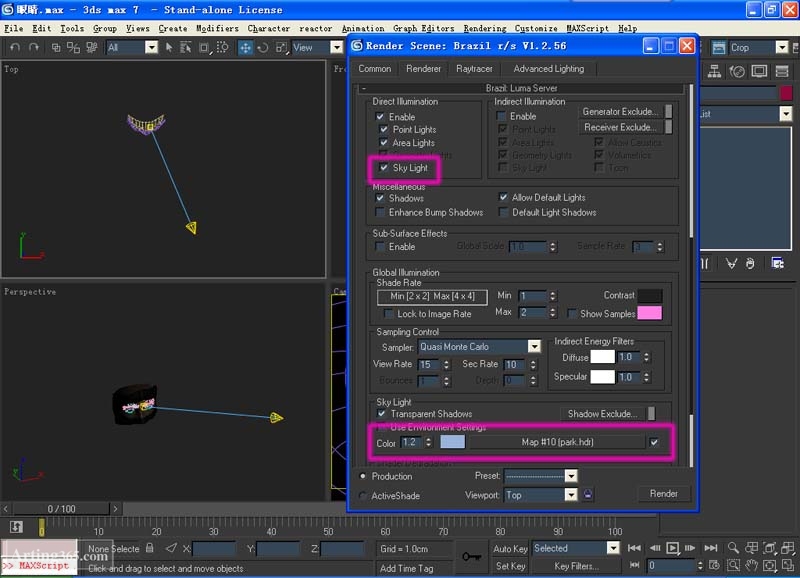
Task: Open the MAXScript menu
Action: point(587,29)
